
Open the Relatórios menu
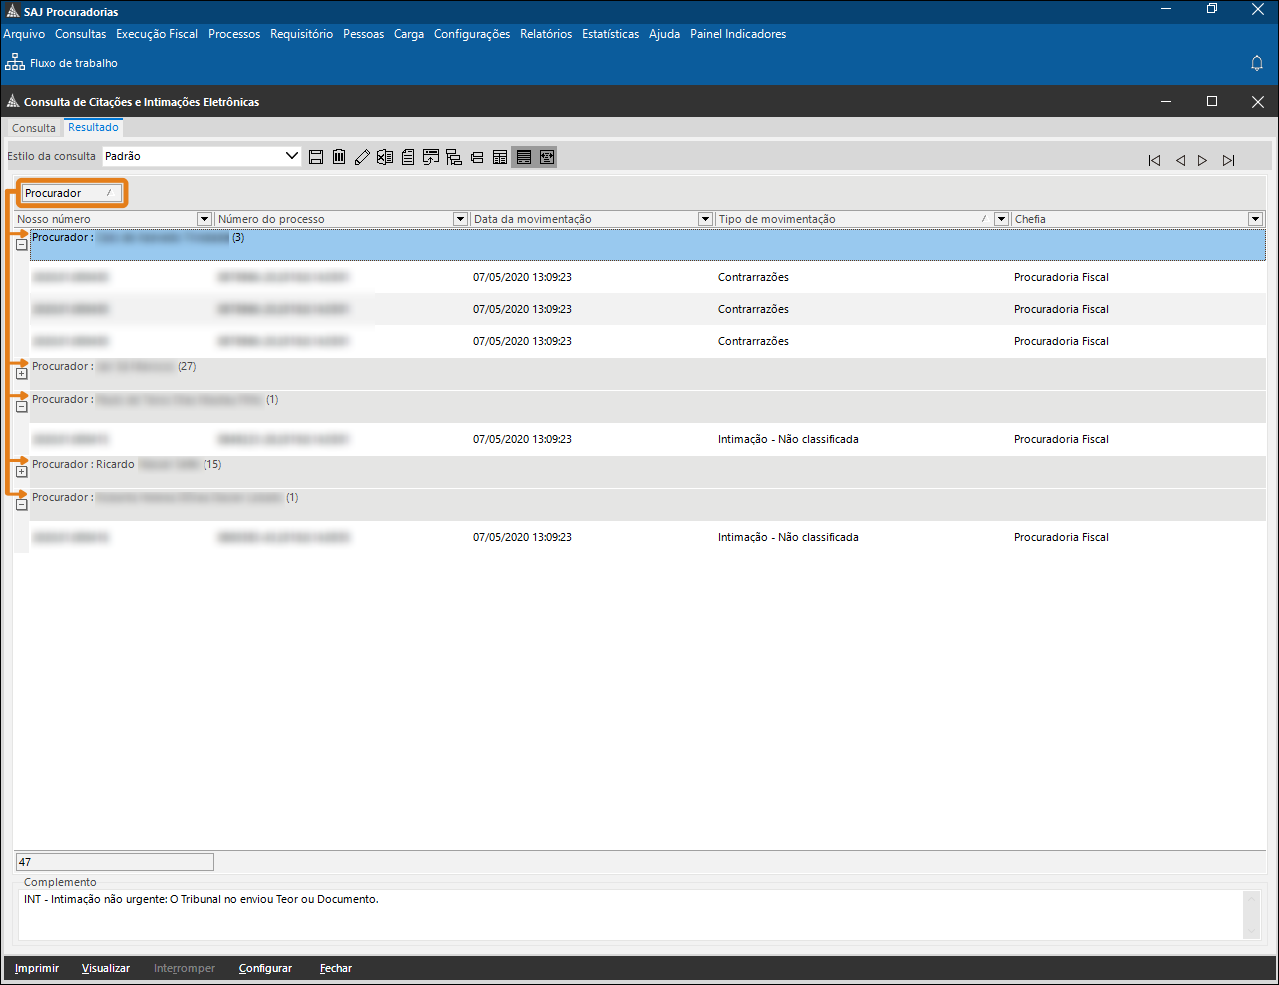point(546,34)
